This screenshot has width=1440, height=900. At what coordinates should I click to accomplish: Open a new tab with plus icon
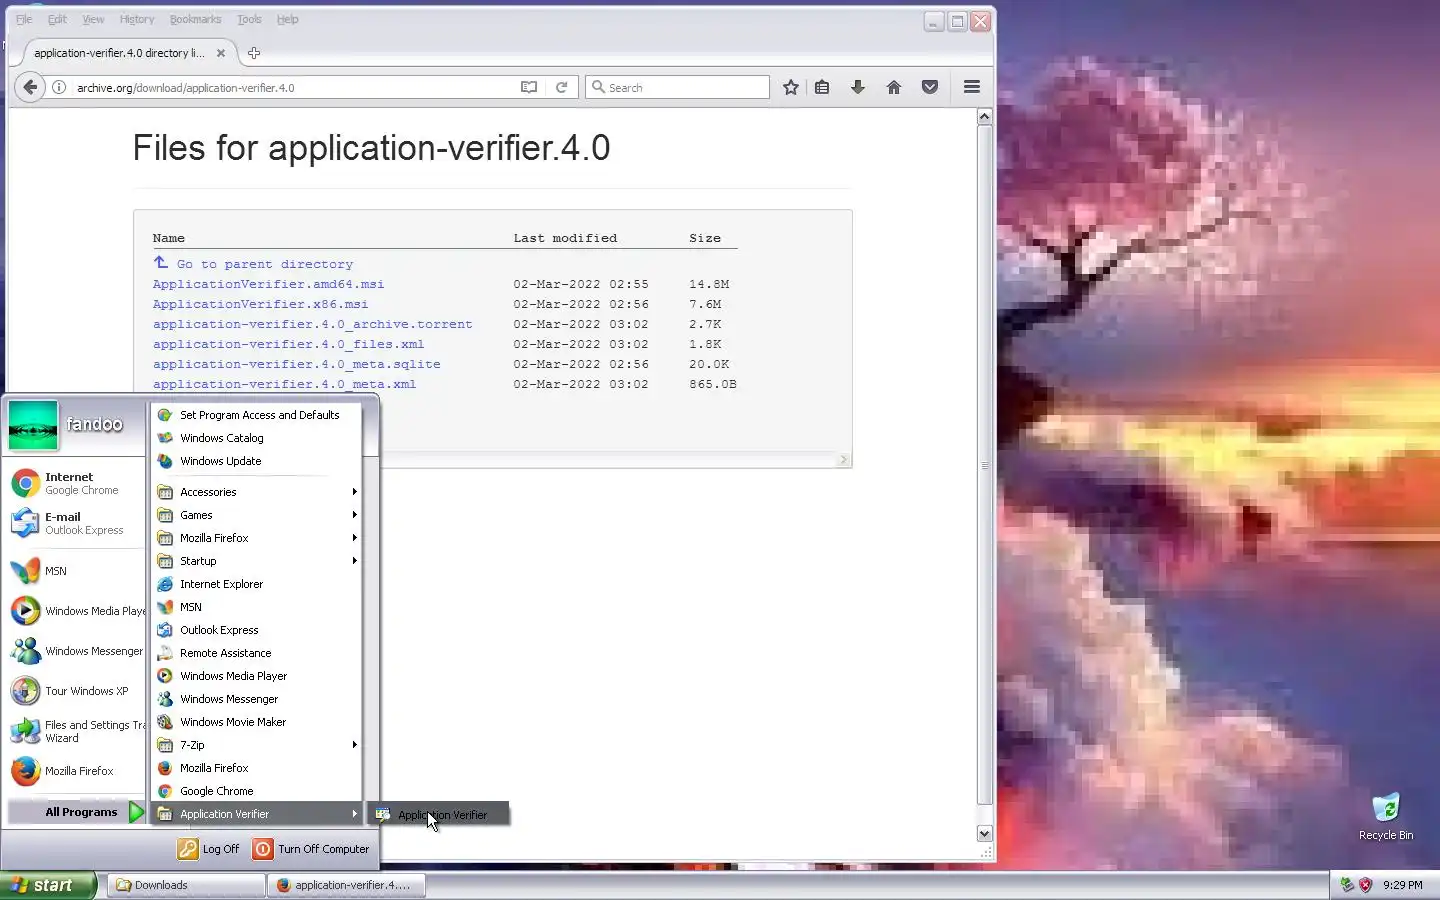tap(254, 53)
